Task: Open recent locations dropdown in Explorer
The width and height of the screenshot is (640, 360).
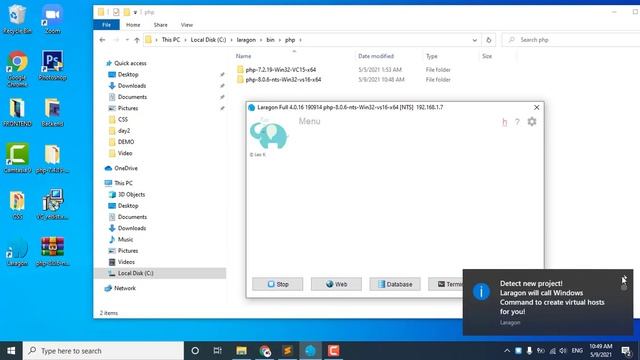Action: 127,40
